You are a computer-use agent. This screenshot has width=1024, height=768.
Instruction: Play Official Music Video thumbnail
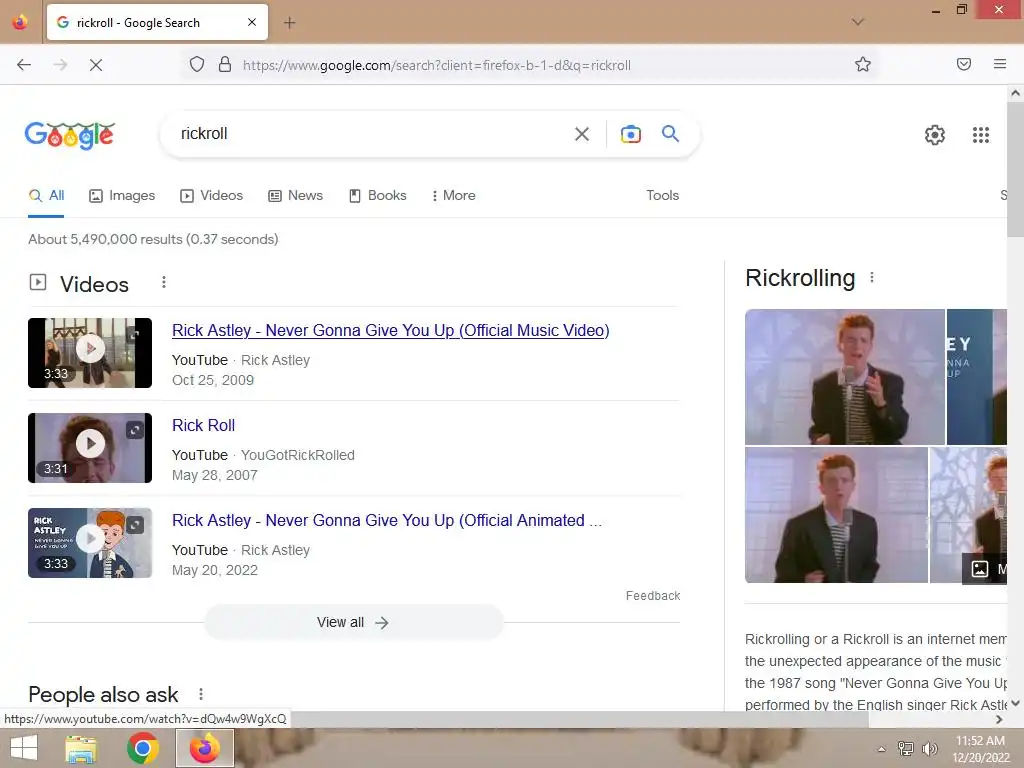(90, 353)
